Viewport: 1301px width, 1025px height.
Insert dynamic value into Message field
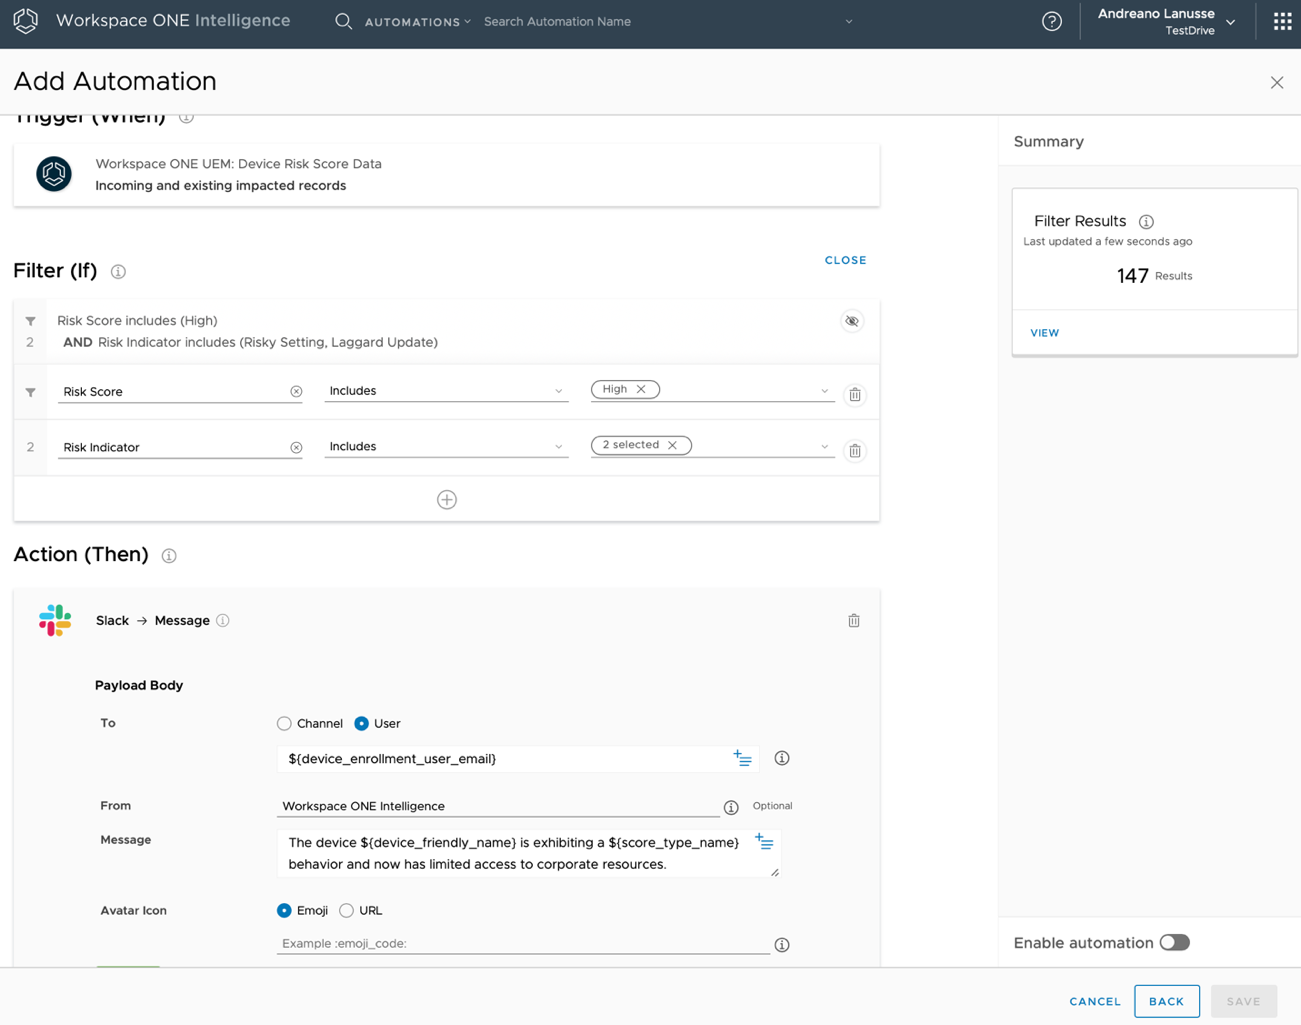pyautogui.click(x=764, y=842)
